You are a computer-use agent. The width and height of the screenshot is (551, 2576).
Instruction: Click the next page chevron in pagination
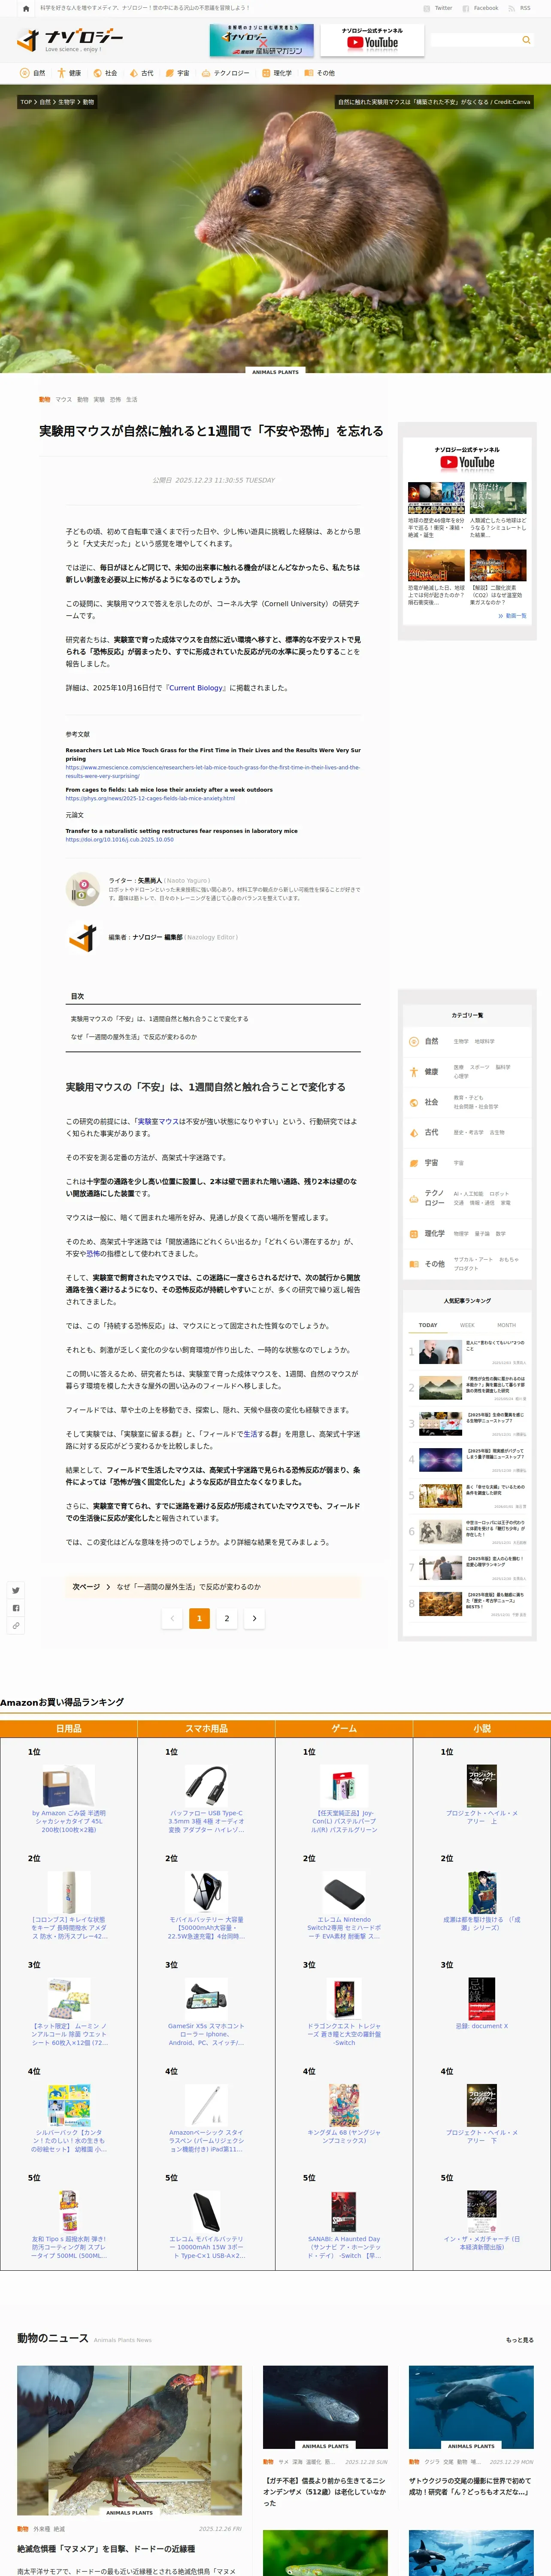pos(254,1618)
